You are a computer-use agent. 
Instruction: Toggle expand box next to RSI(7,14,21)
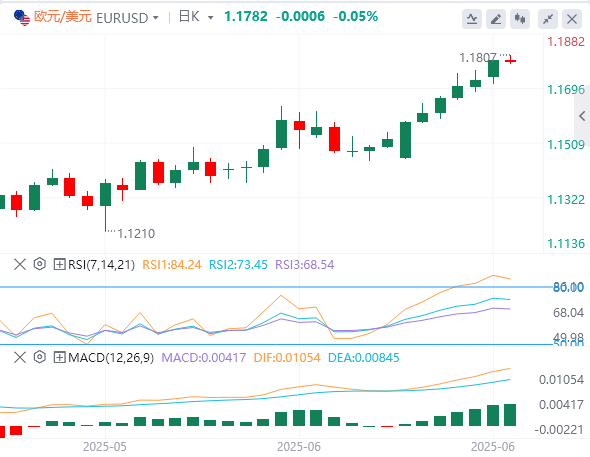pos(59,264)
